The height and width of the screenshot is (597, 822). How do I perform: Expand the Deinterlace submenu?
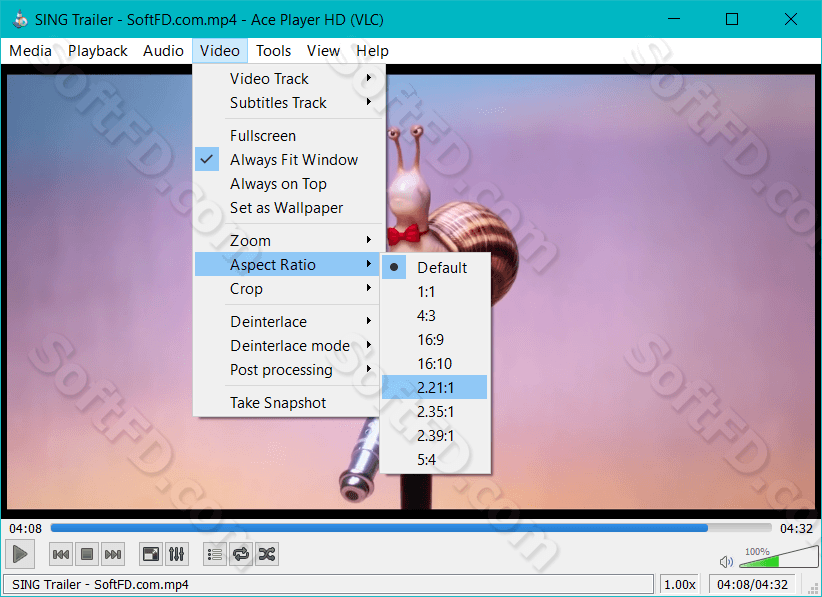pyautogui.click(x=287, y=322)
